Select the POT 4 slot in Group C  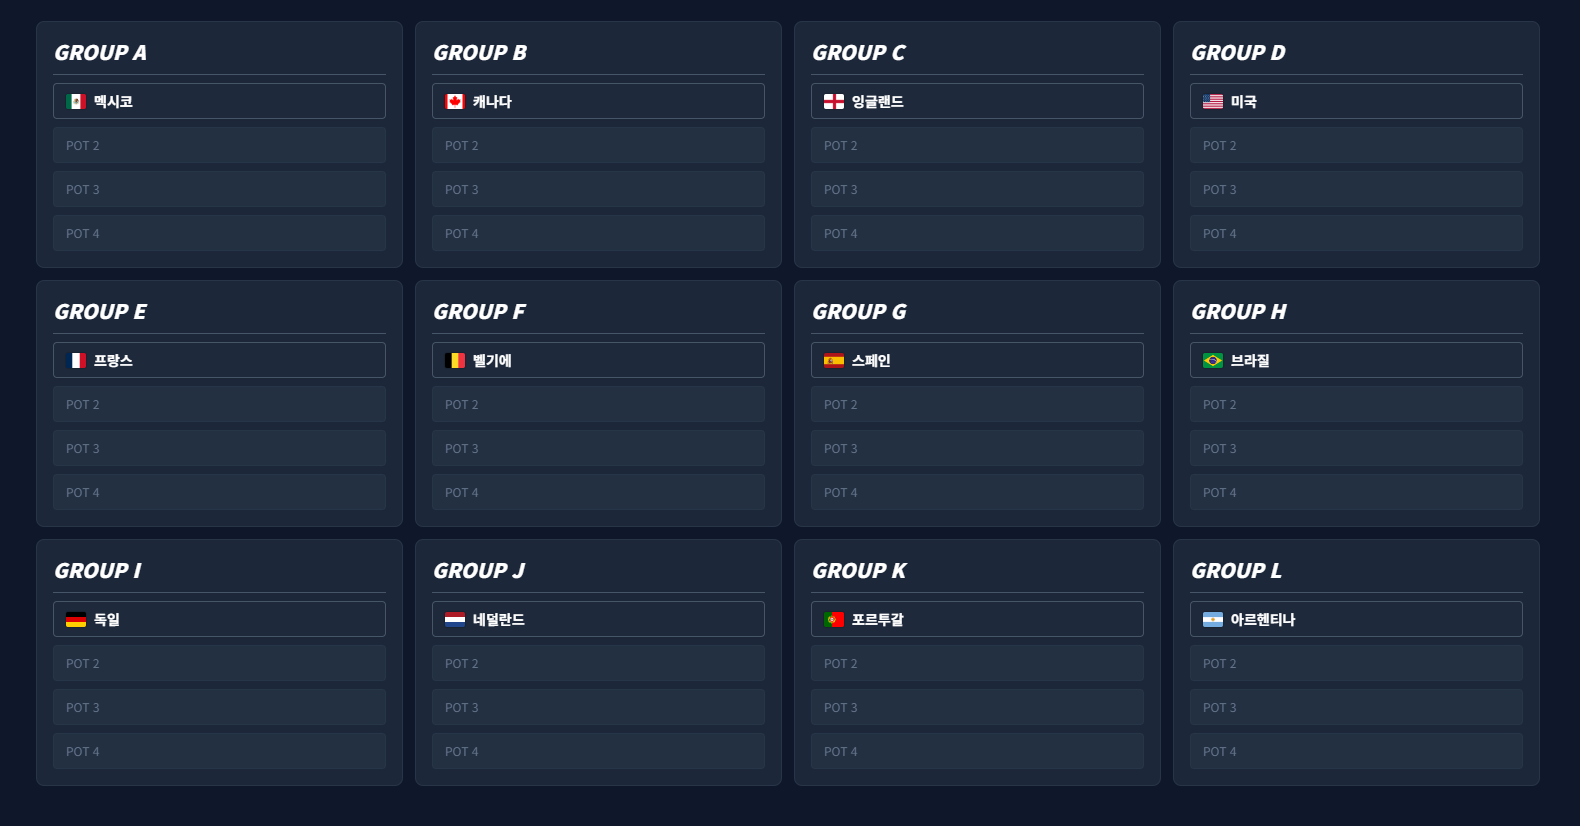(977, 233)
